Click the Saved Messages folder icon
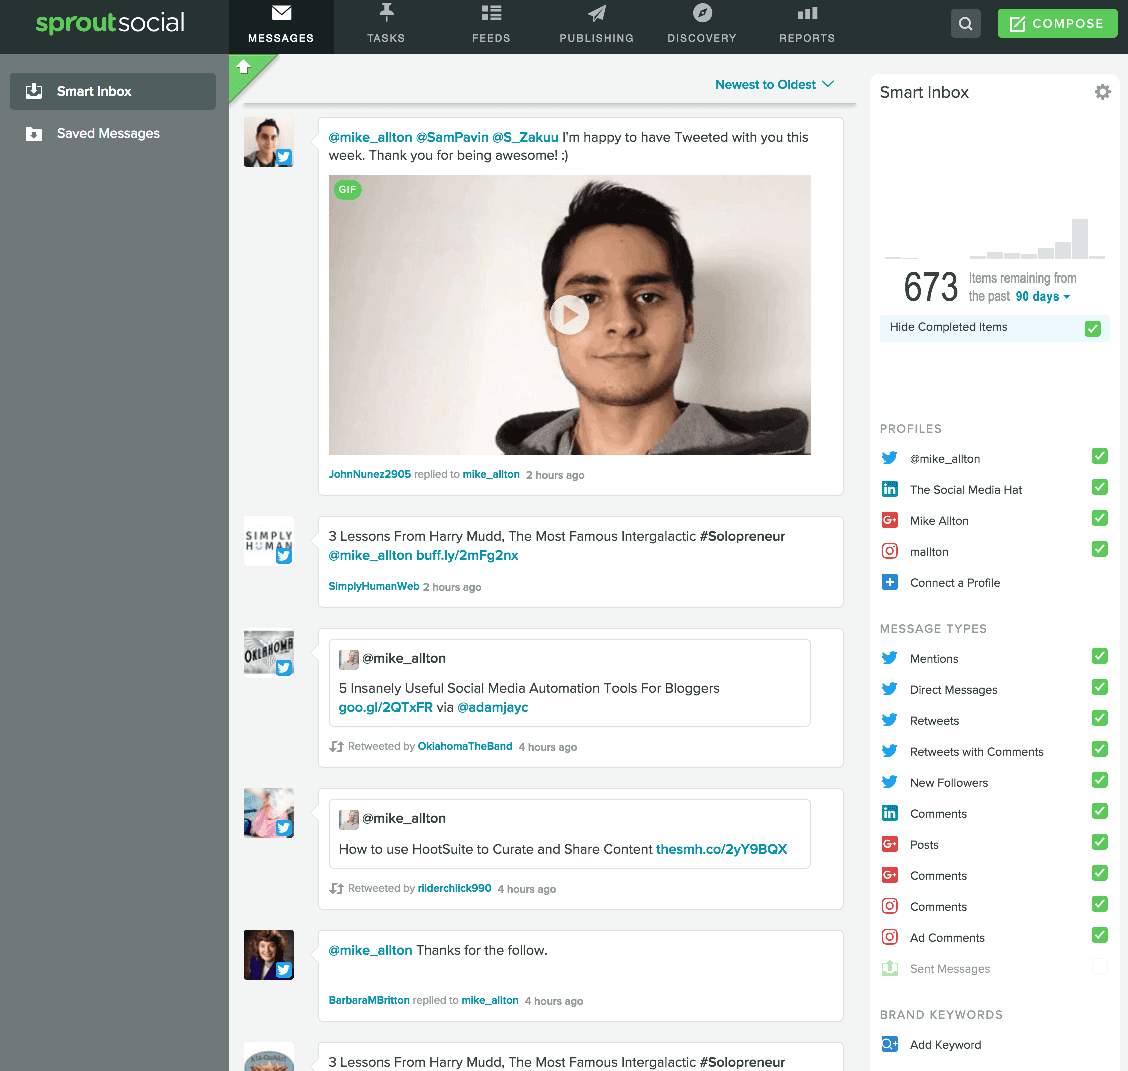Image resolution: width=1128 pixels, height=1071 pixels. pos(34,134)
